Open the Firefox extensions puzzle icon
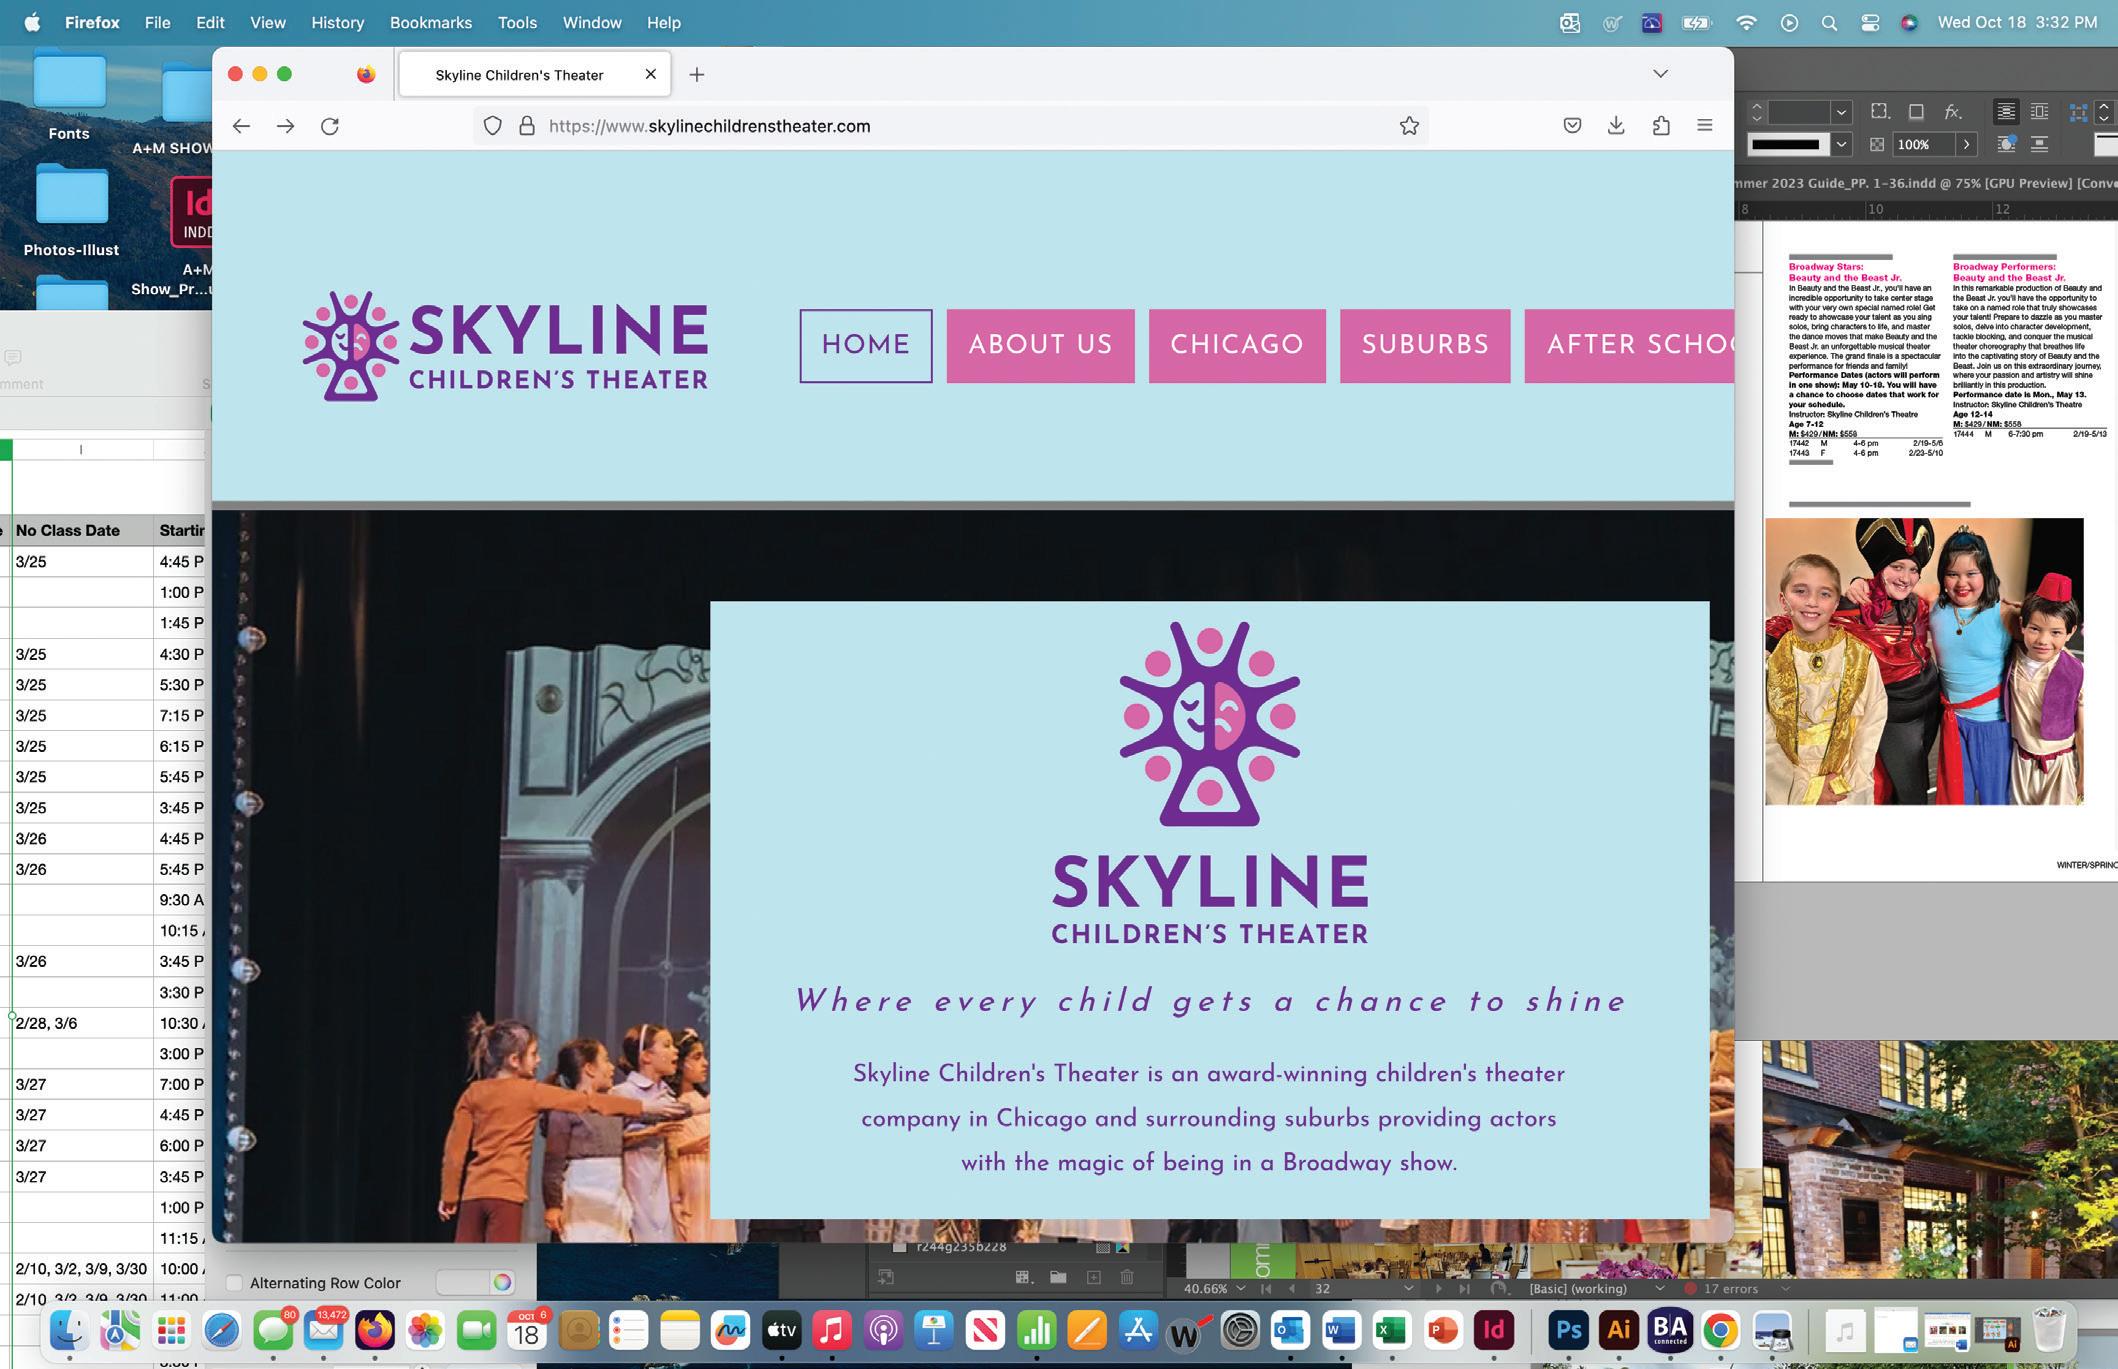 1661,126
